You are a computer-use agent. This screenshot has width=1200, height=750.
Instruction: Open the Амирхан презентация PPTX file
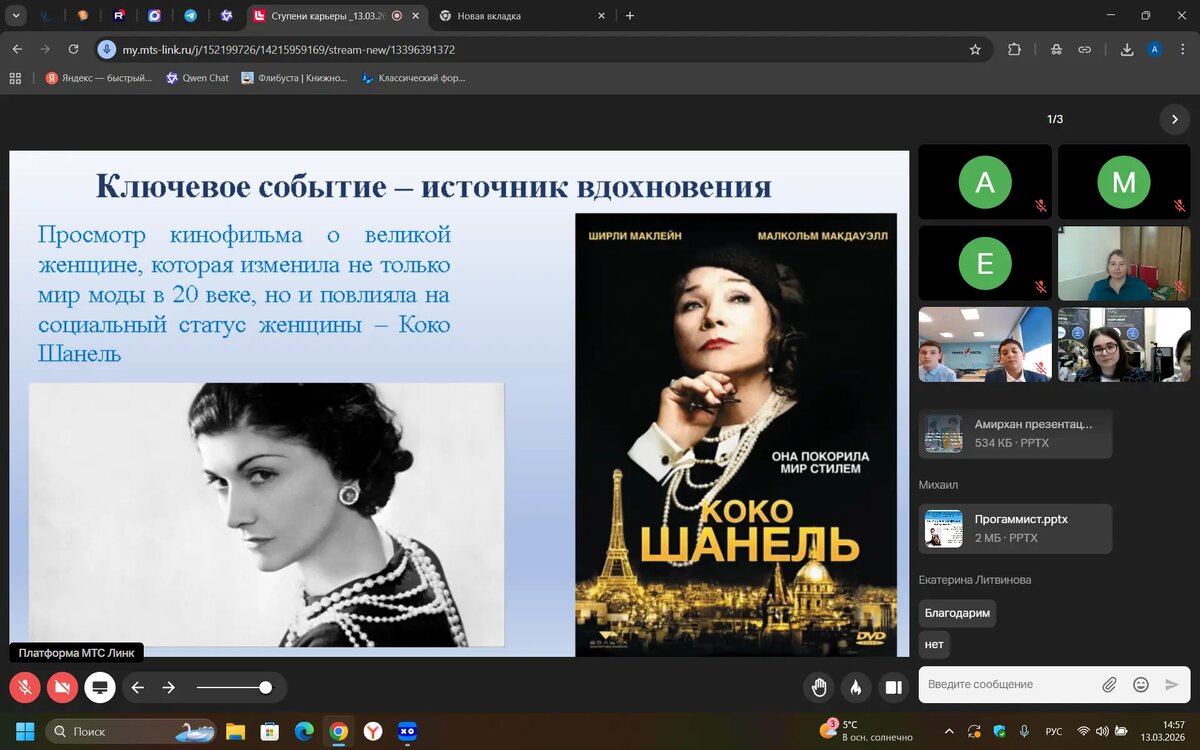click(1015, 433)
